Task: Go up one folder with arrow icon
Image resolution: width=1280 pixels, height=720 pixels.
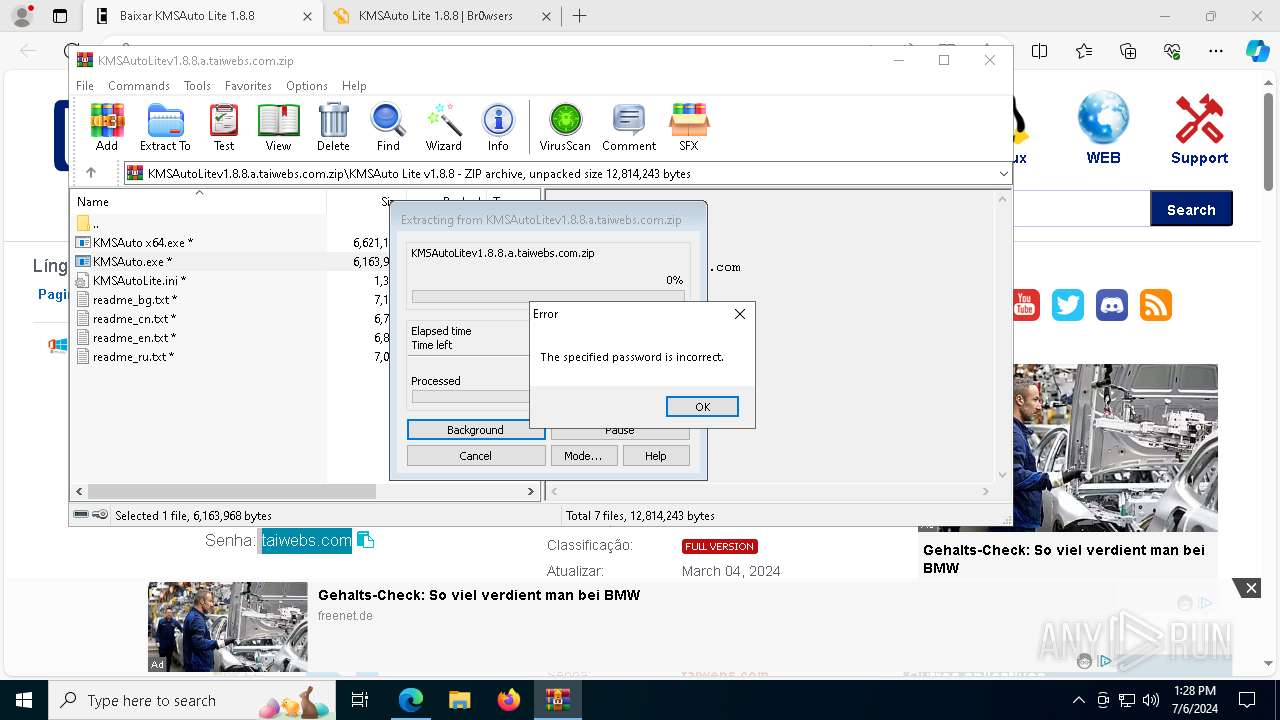Action: pyautogui.click(x=91, y=173)
